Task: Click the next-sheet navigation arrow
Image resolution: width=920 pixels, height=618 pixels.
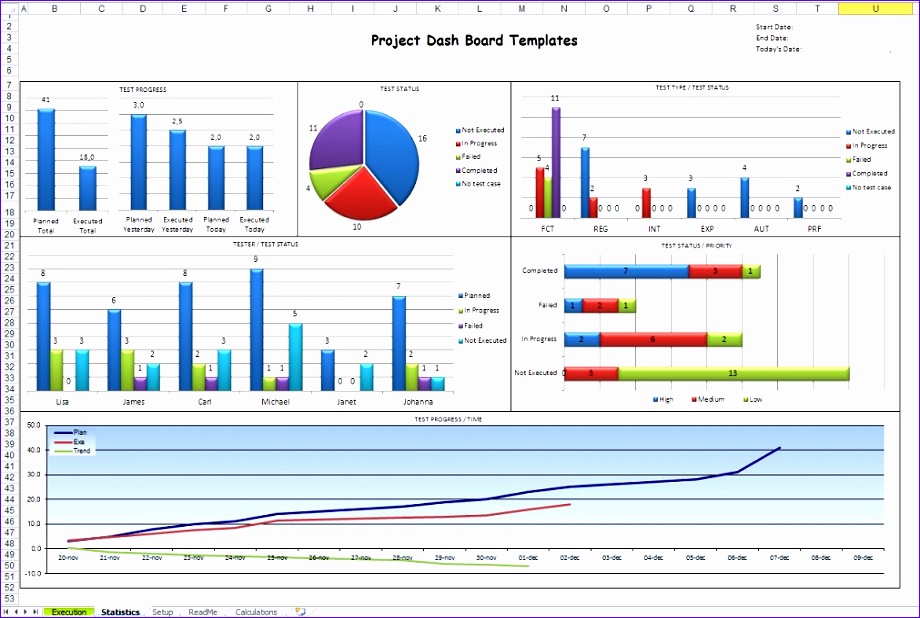Action: [26, 611]
